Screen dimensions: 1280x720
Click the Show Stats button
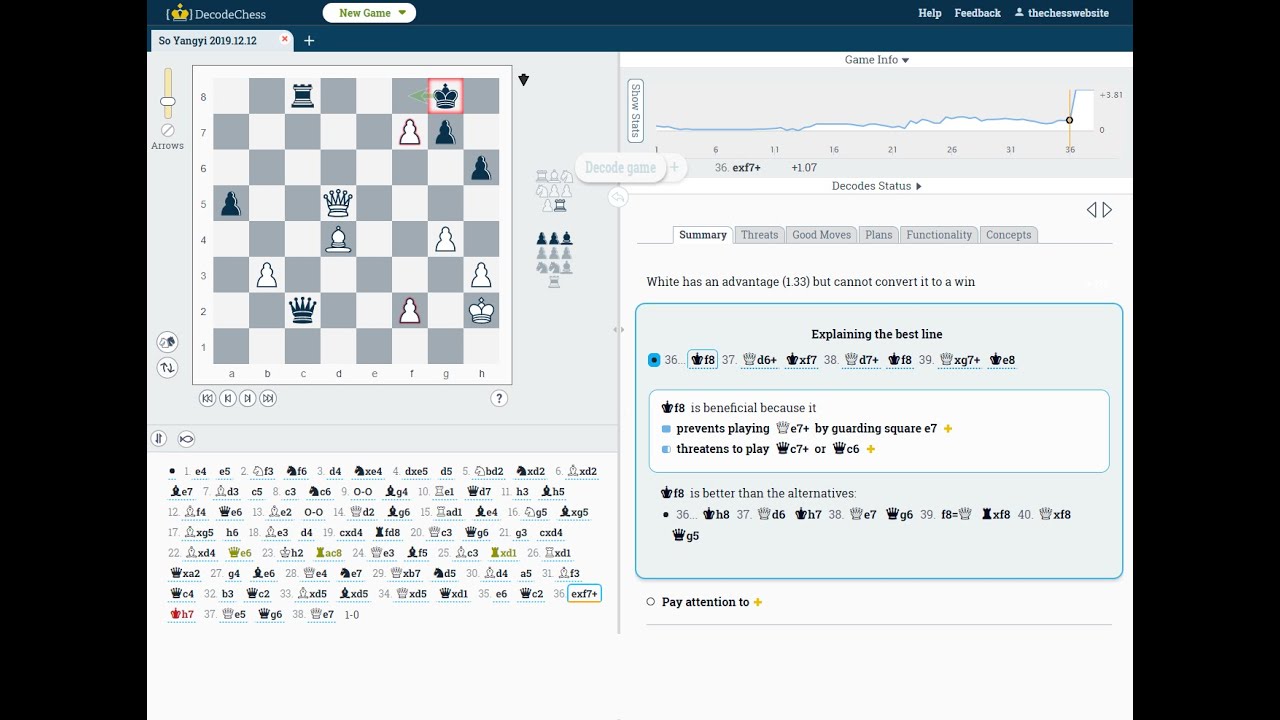click(x=635, y=111)
